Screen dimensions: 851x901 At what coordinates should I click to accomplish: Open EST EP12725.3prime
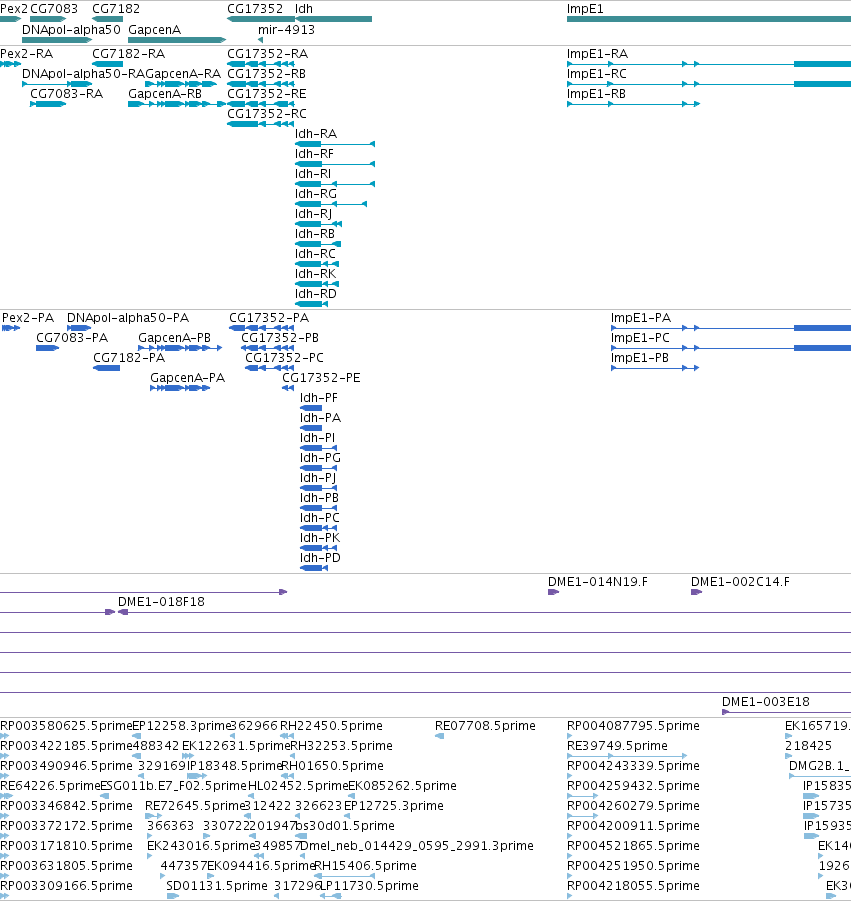[x=394, y=806]
